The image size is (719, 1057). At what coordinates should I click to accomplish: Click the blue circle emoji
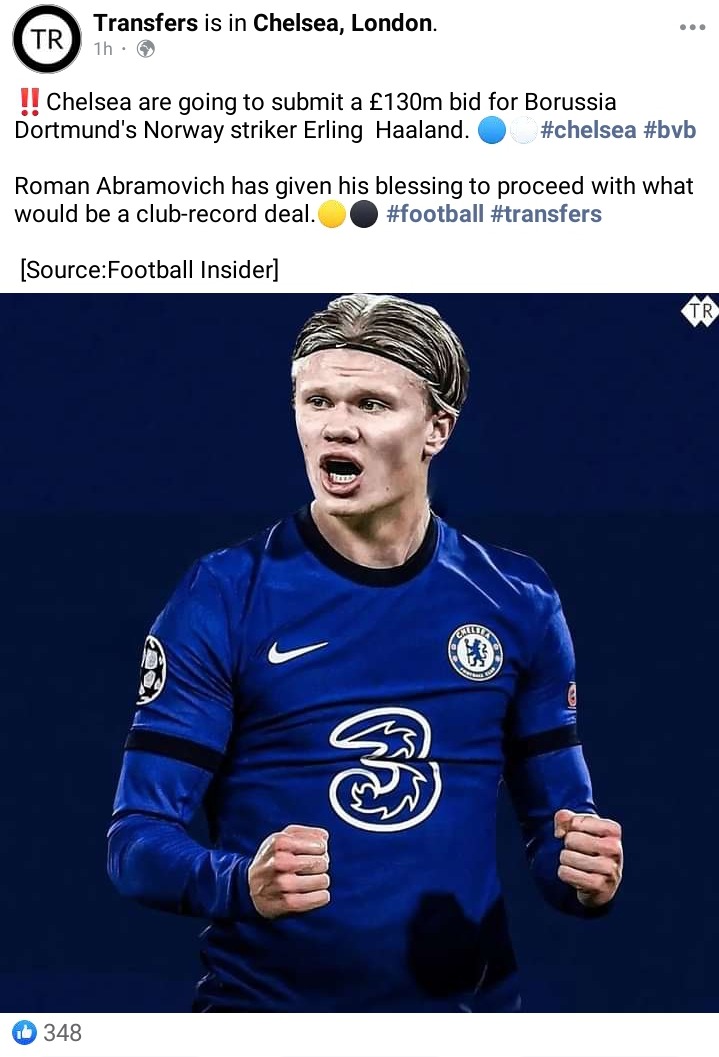pos(492,130)
